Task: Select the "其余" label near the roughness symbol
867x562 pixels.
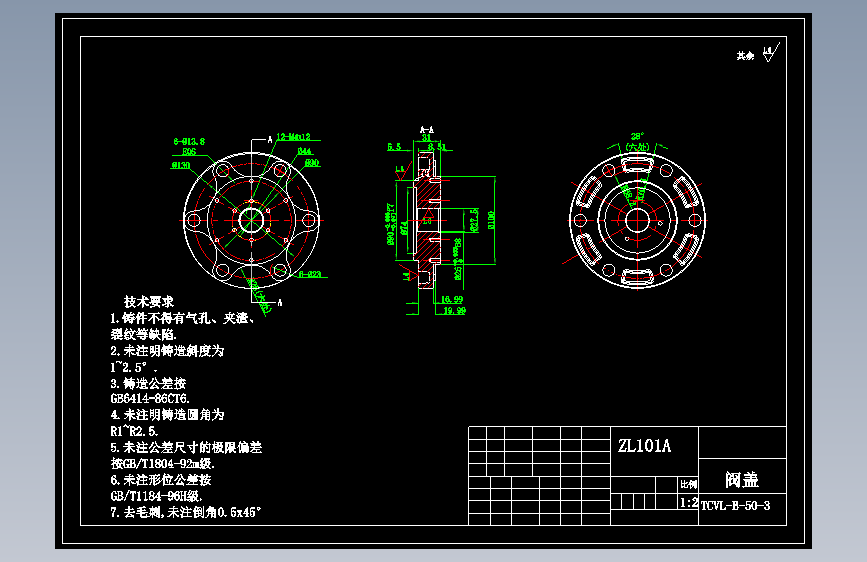Action: tap(745, 55)
